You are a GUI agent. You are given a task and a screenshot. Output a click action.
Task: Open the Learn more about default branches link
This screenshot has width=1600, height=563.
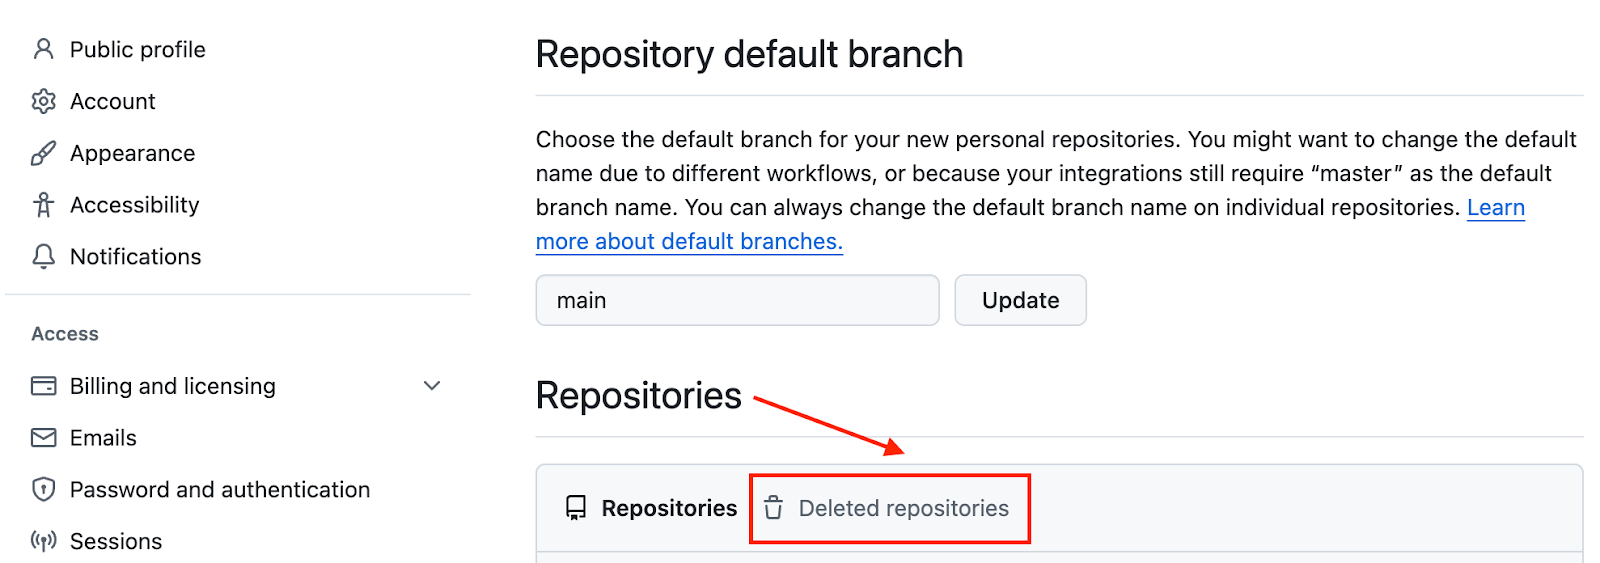689,242
